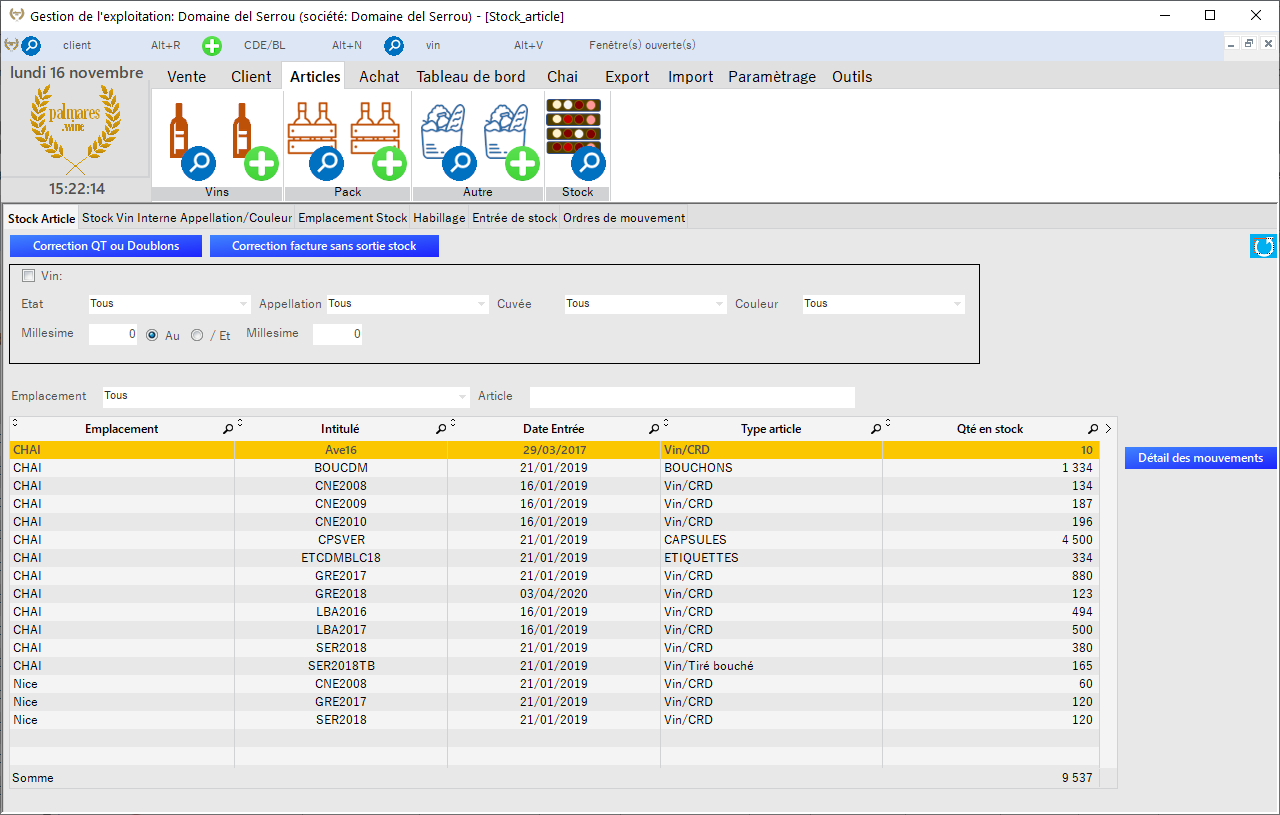Click the Article search input field
Image resolution: width=1280 pixels, height=815 pixels.
[x=691, y=397]
